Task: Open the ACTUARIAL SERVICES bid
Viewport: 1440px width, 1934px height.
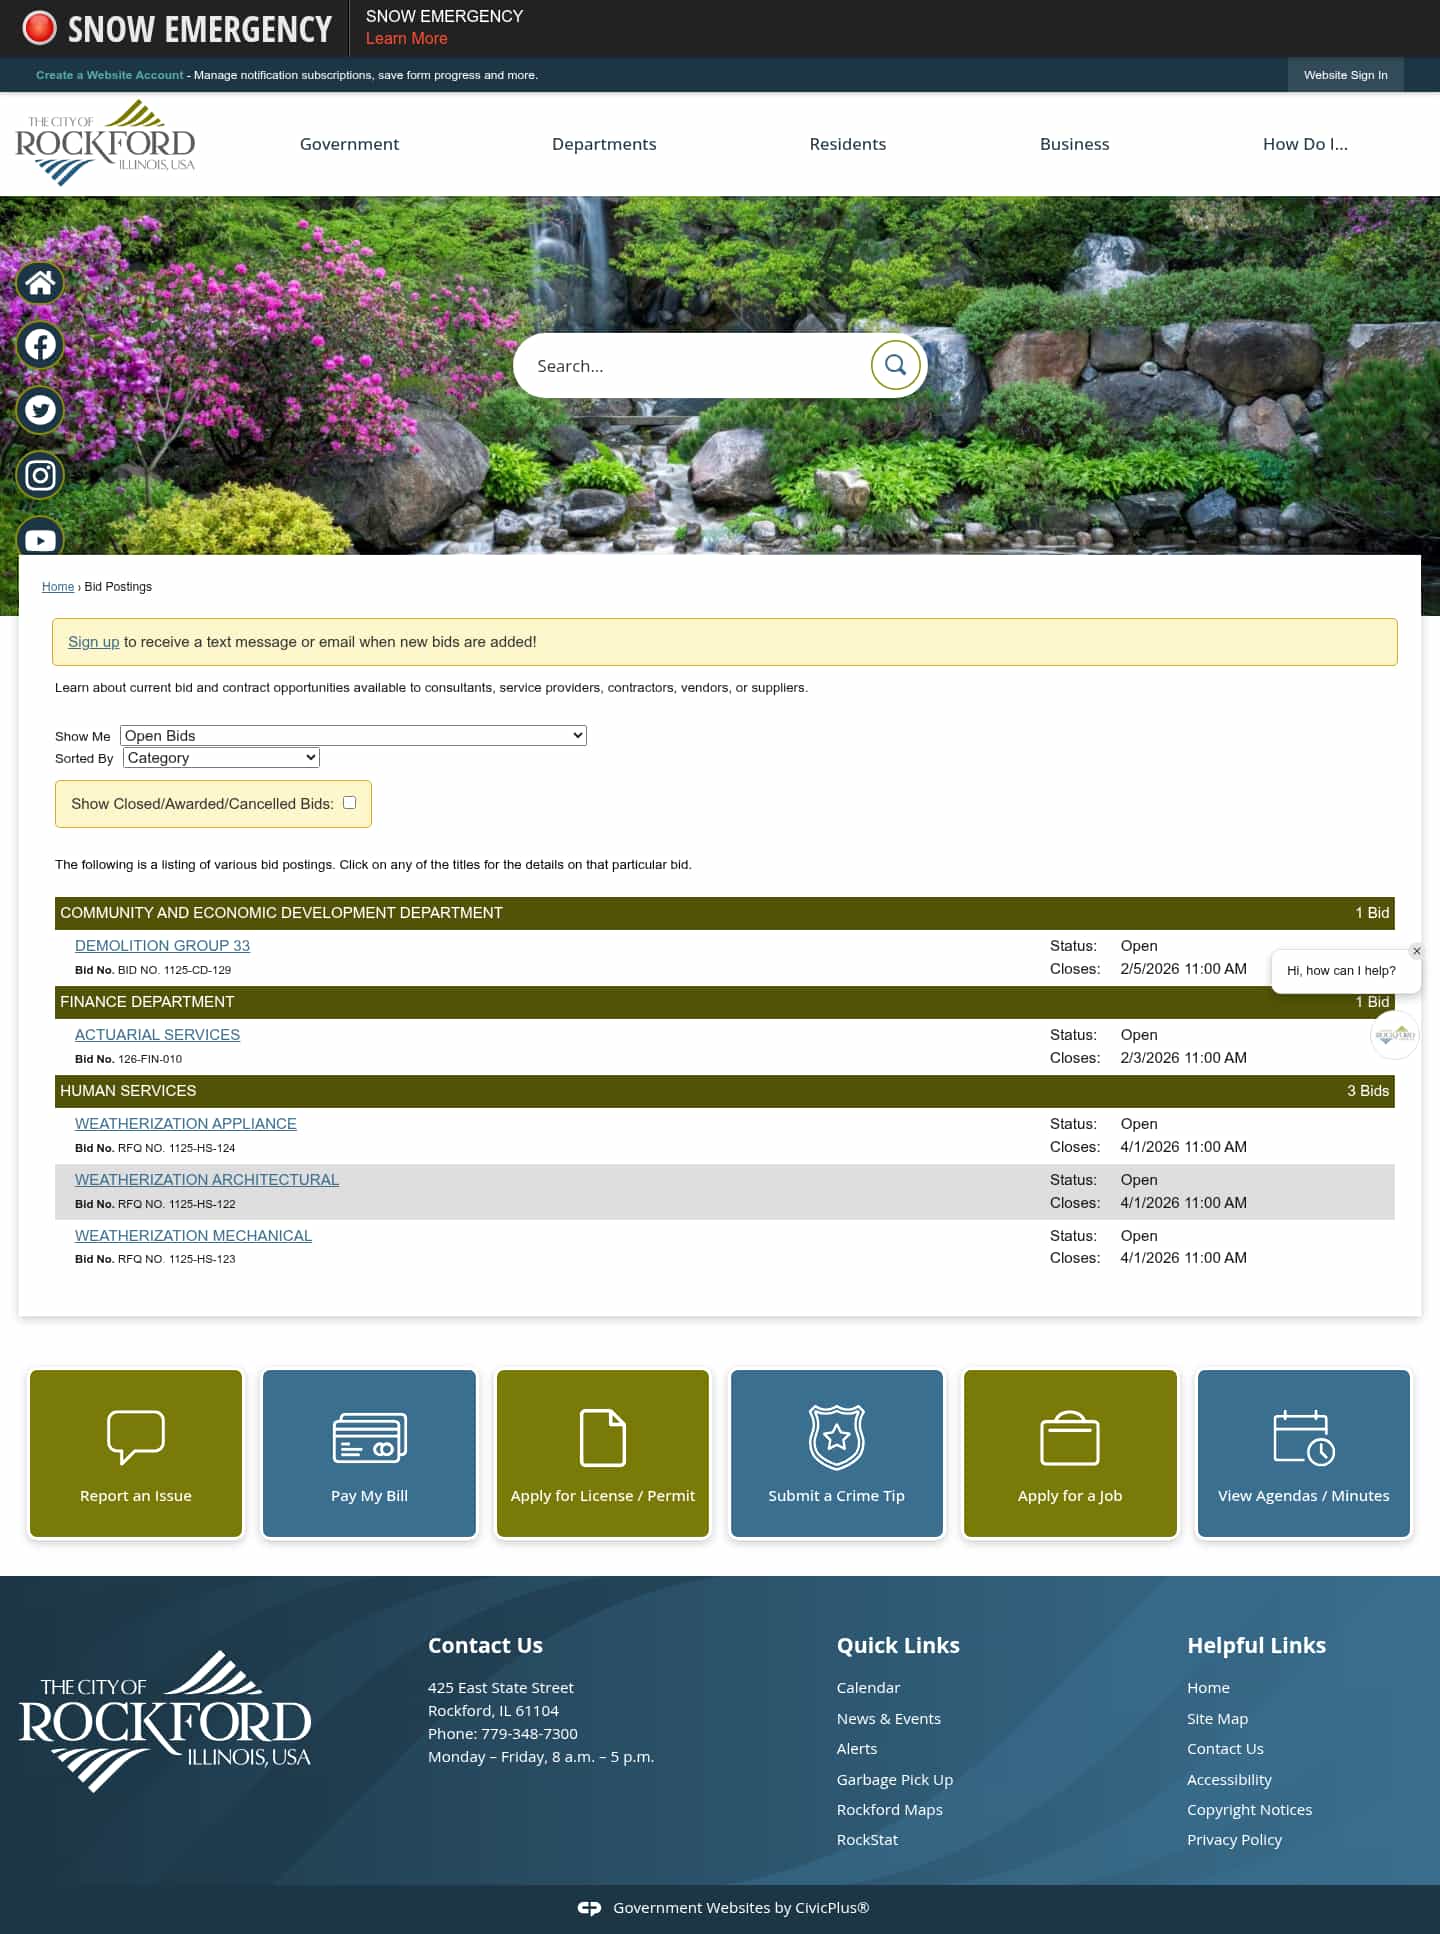Action: pos(157,1035)
